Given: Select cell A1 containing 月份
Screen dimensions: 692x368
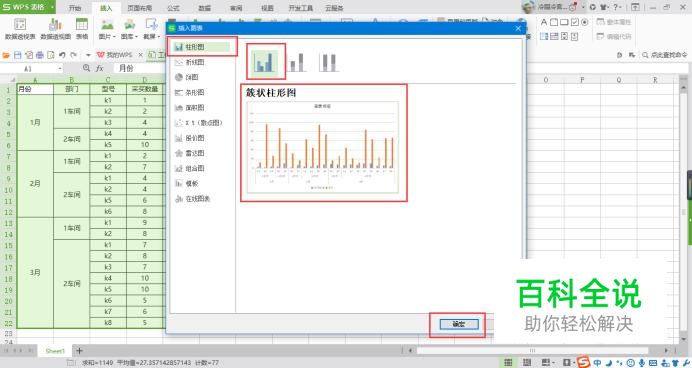Looking at the screenshot, I should click(x=35, y=89).
